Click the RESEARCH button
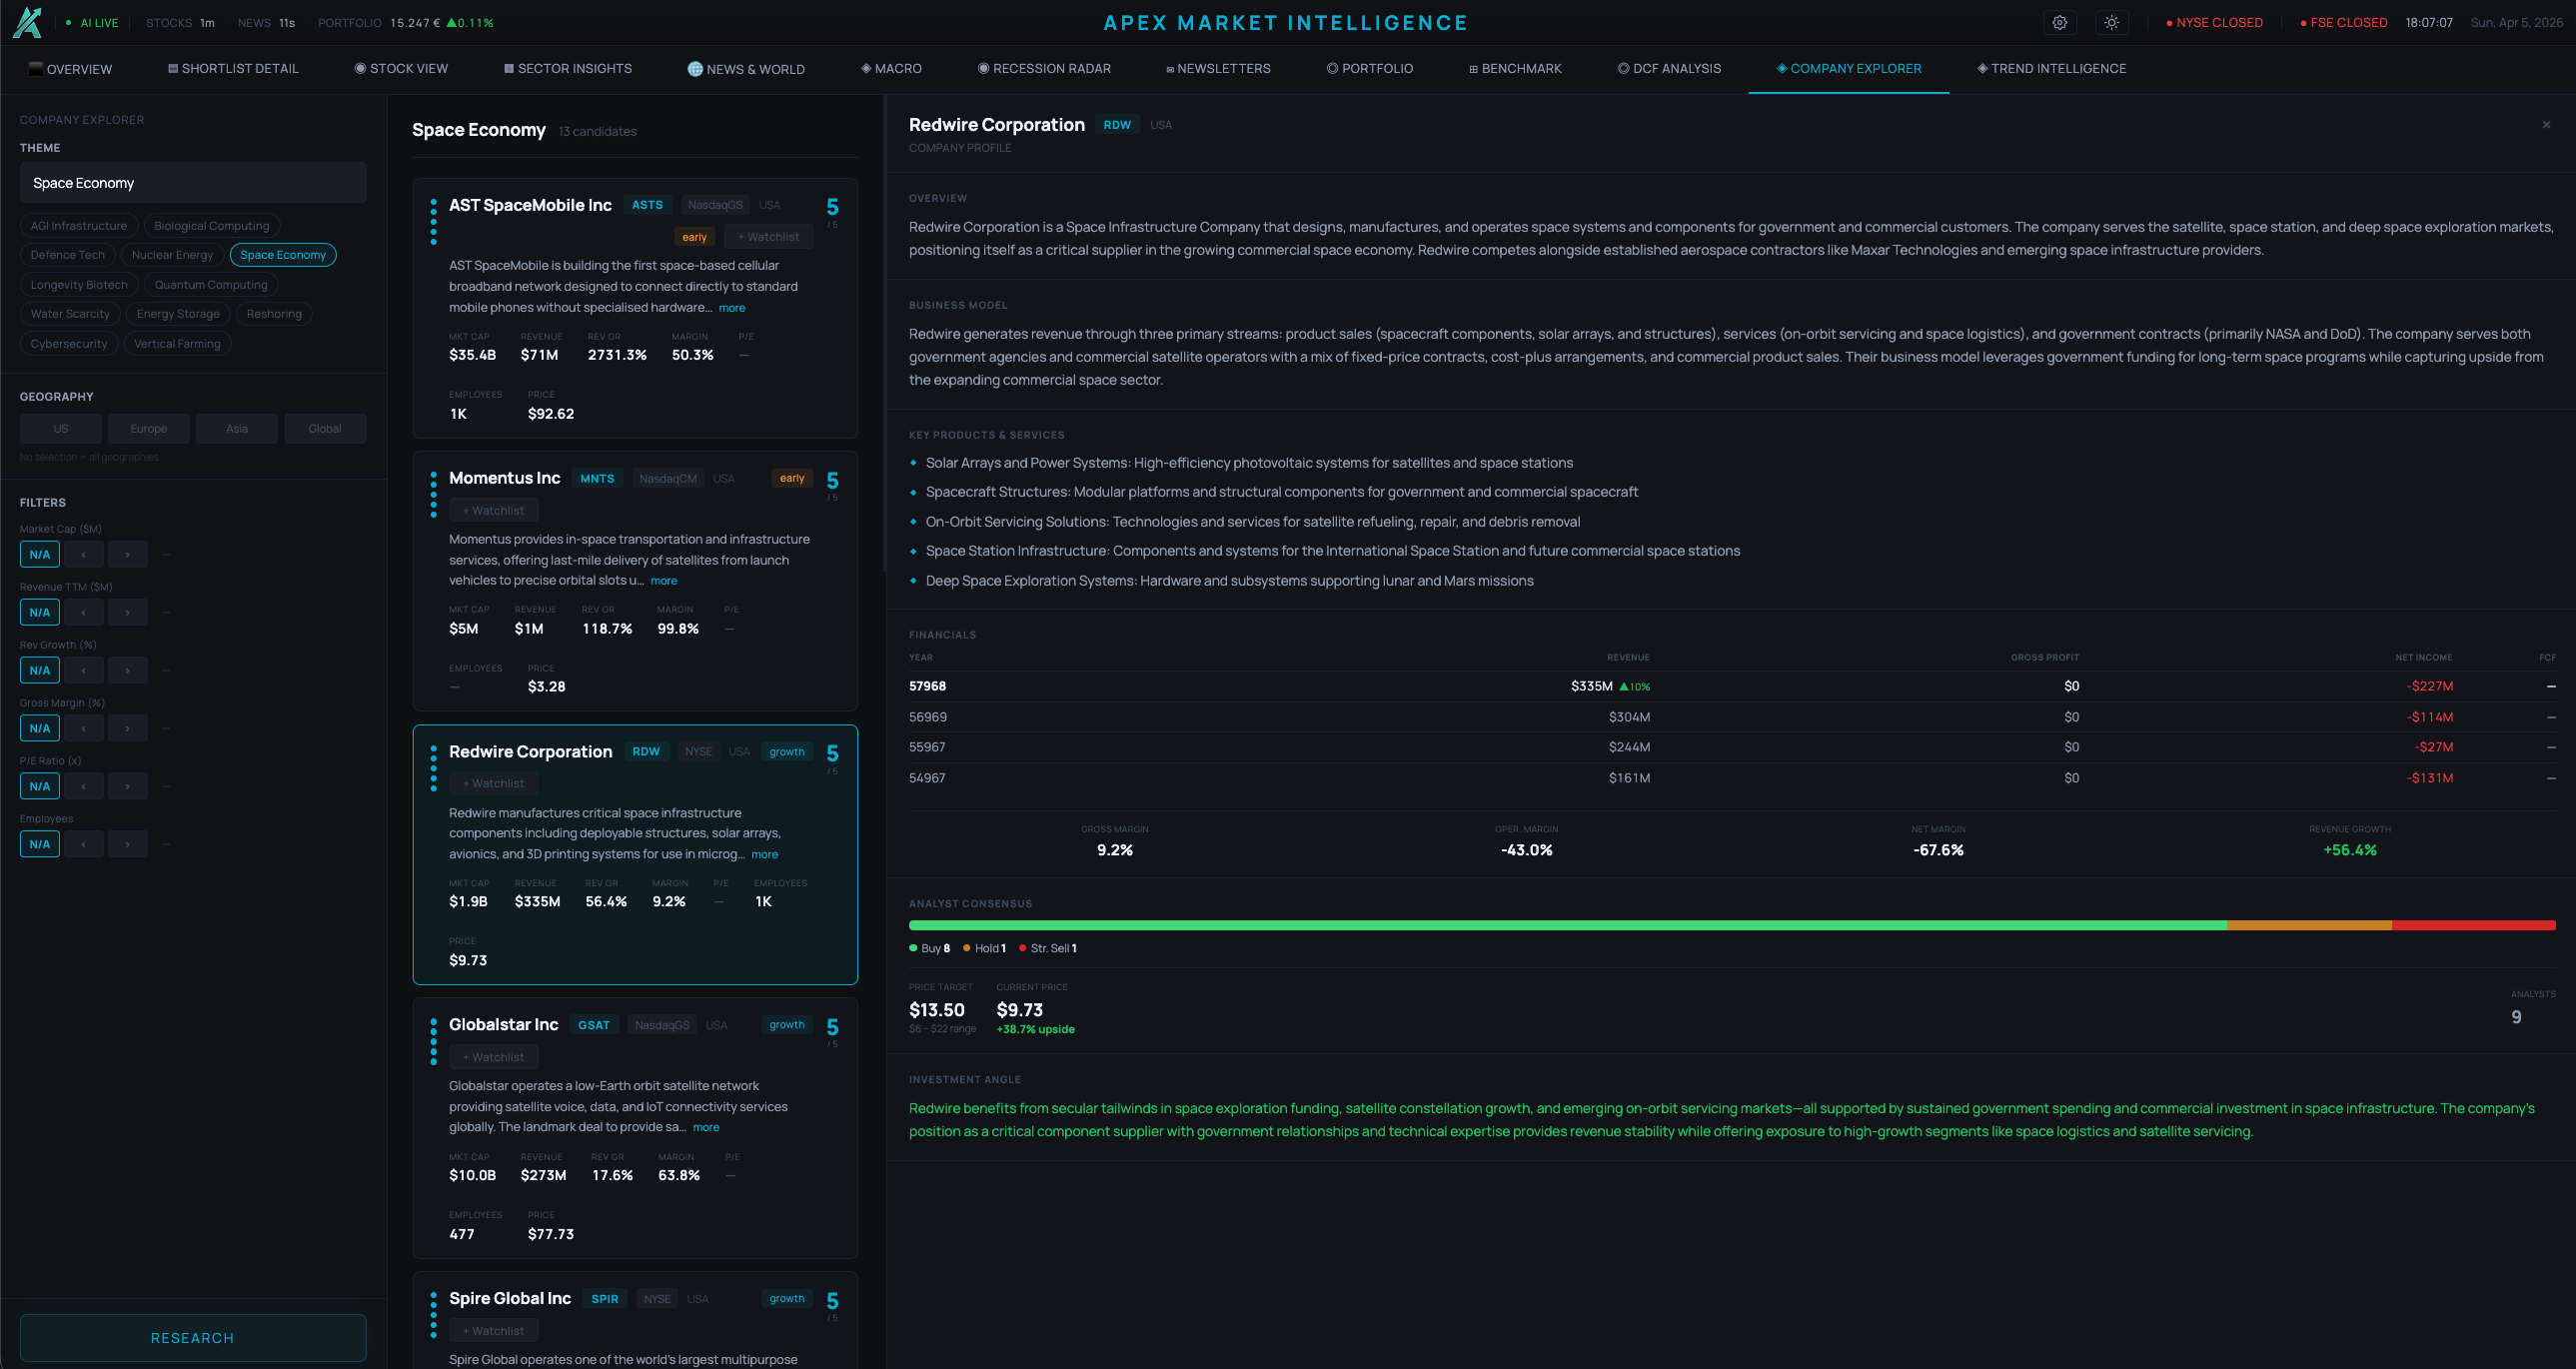This screenshot has height=1369, width=2576. [192, 1337]
